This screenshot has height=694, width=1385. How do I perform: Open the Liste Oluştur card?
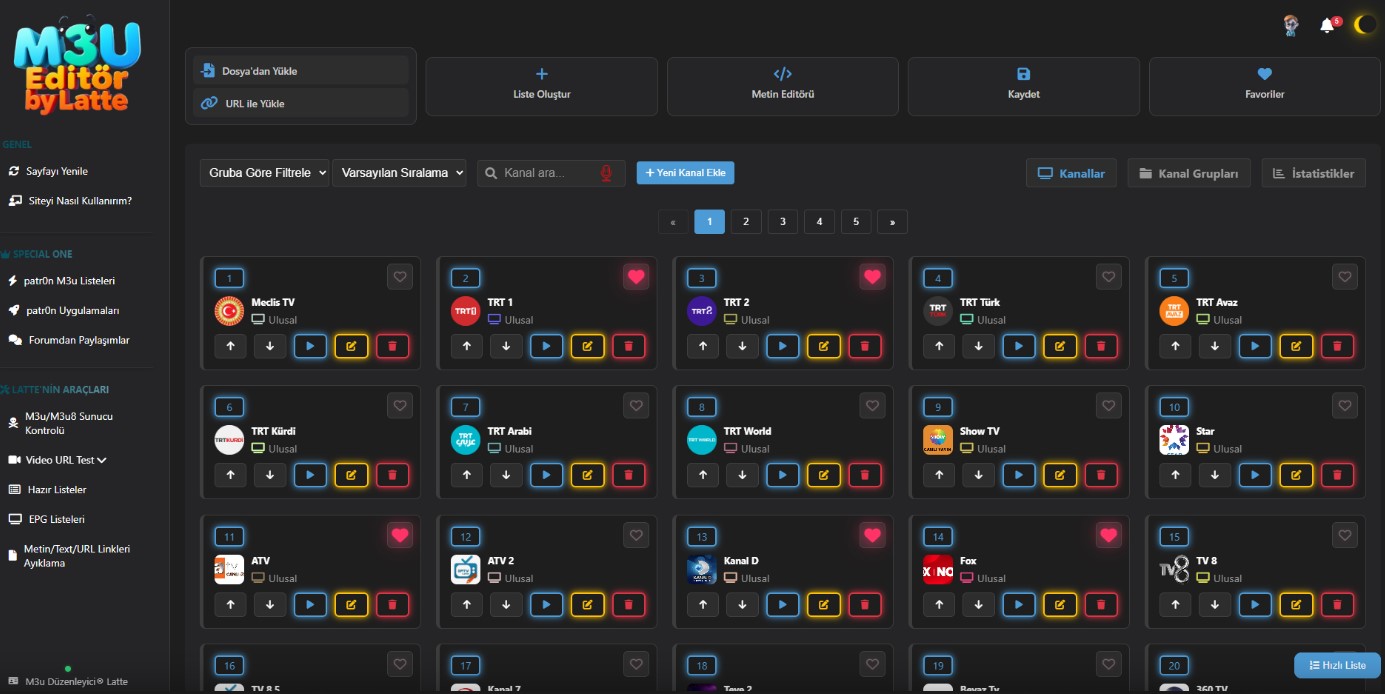coord(542,86)
